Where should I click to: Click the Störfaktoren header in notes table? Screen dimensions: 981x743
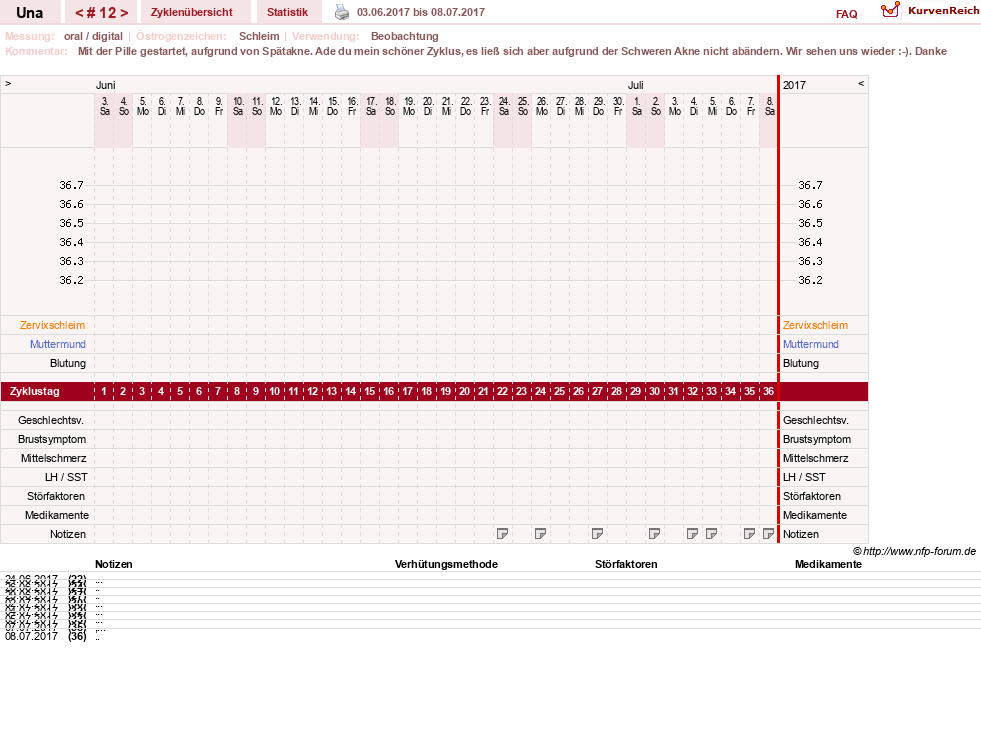[x=626, y=564]
